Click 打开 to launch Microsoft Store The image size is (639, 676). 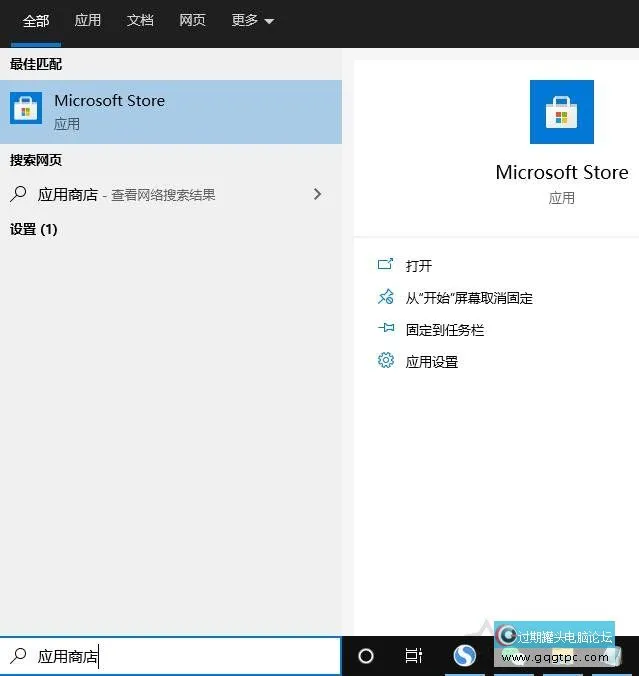tap(419, 265)
